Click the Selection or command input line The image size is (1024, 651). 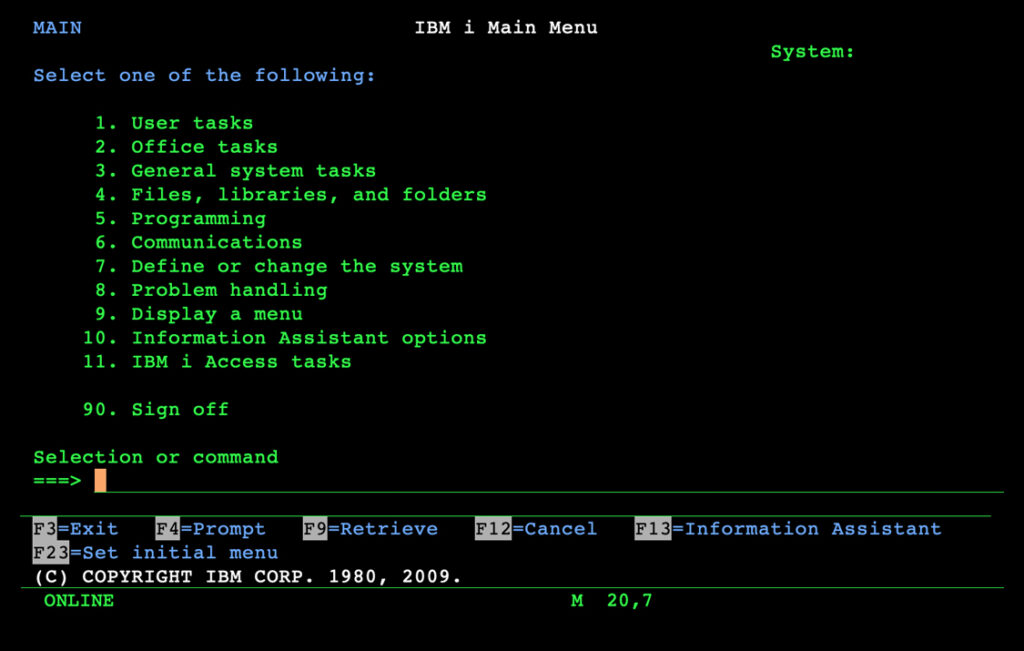(550, 481)
